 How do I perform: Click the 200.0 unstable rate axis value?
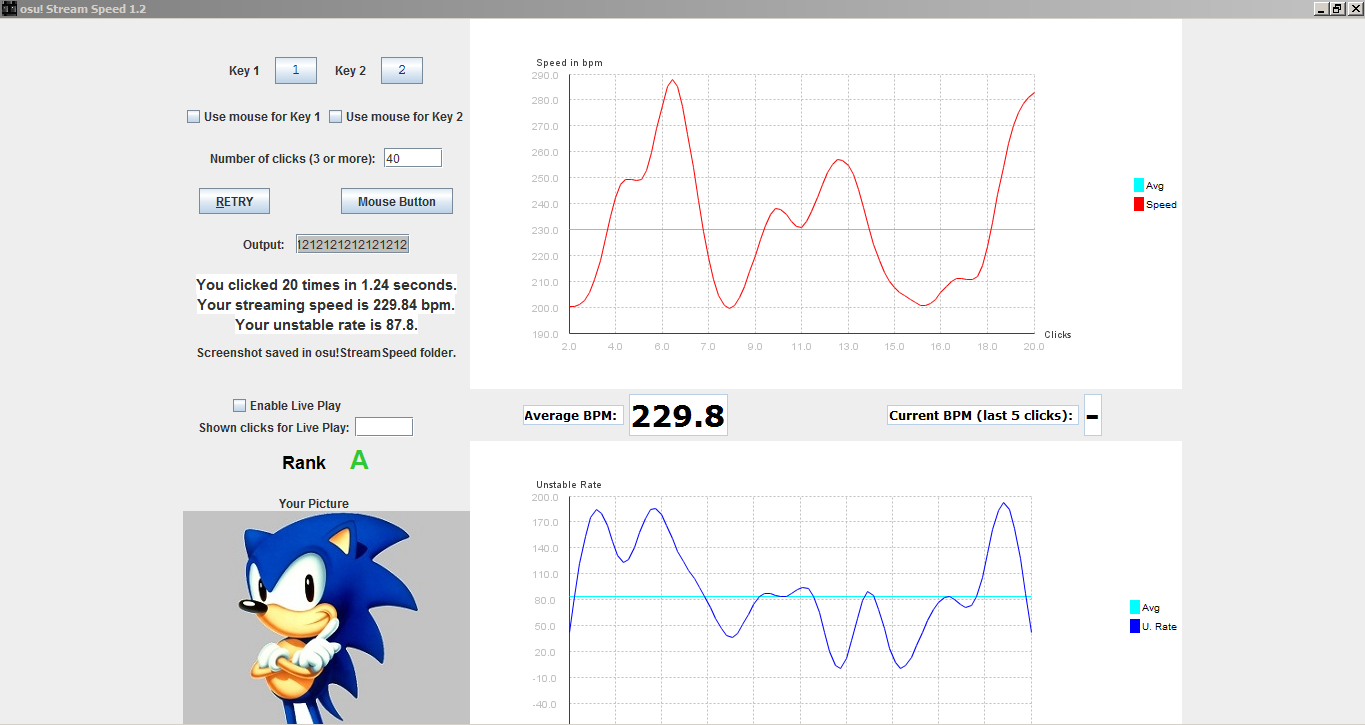pyautogui.click(x=546, y=497)
